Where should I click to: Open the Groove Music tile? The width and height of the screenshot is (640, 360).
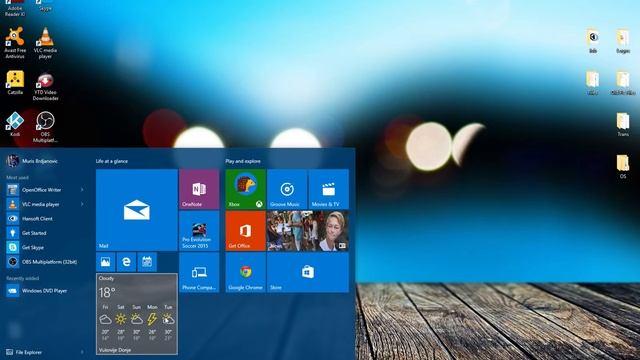click(287, 189)
